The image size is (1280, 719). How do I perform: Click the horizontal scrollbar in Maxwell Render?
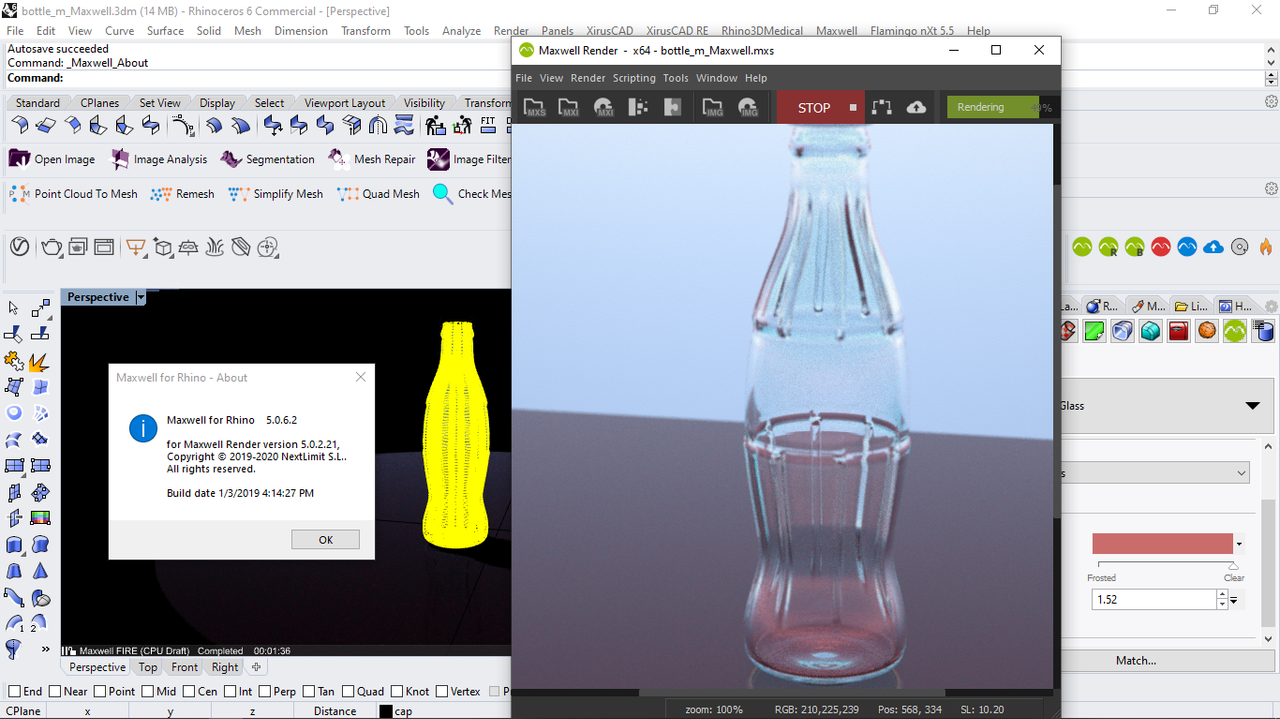click(x=791, y=692)
